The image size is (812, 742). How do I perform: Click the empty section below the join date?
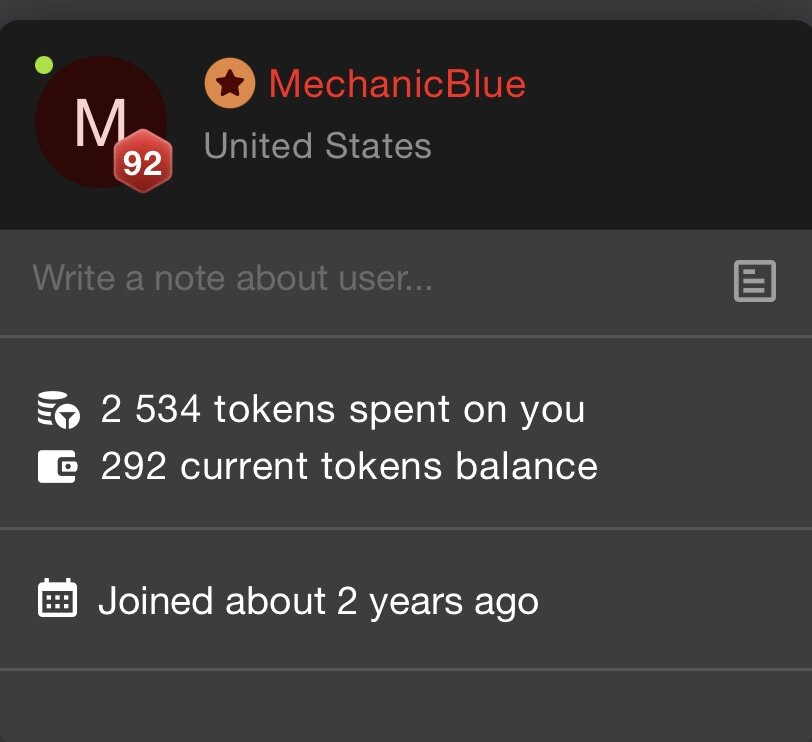point(406,706)
